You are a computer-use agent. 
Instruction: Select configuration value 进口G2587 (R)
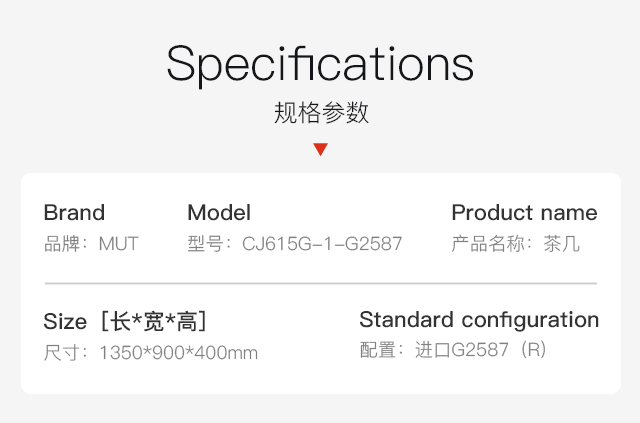pyautogui.click(x=481, y=350)
